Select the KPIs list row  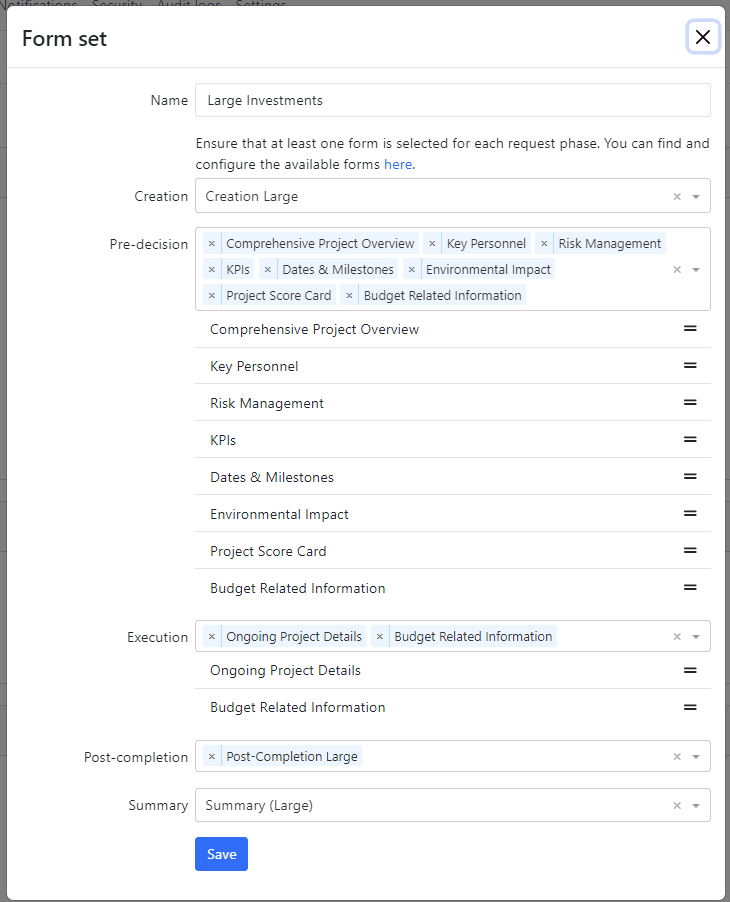point(453,439)
